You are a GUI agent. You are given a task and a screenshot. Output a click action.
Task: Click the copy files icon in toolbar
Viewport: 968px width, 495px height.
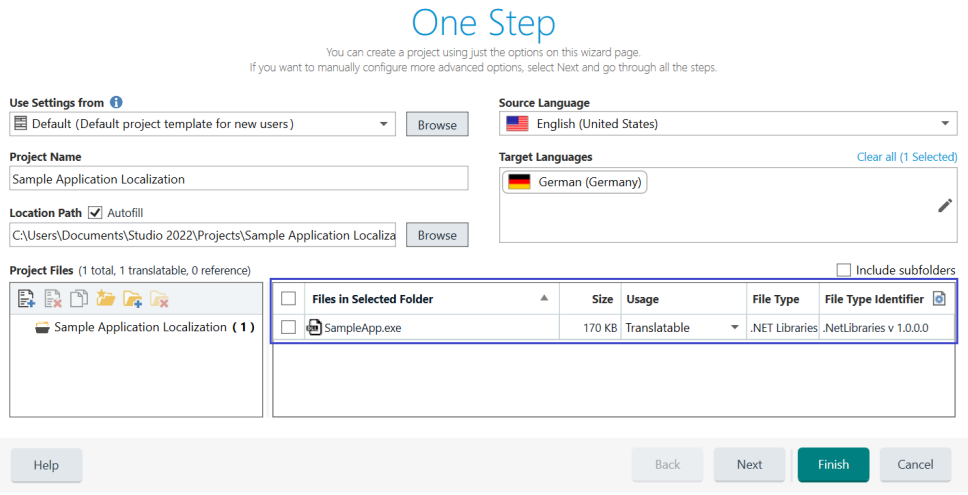(79, 299)
